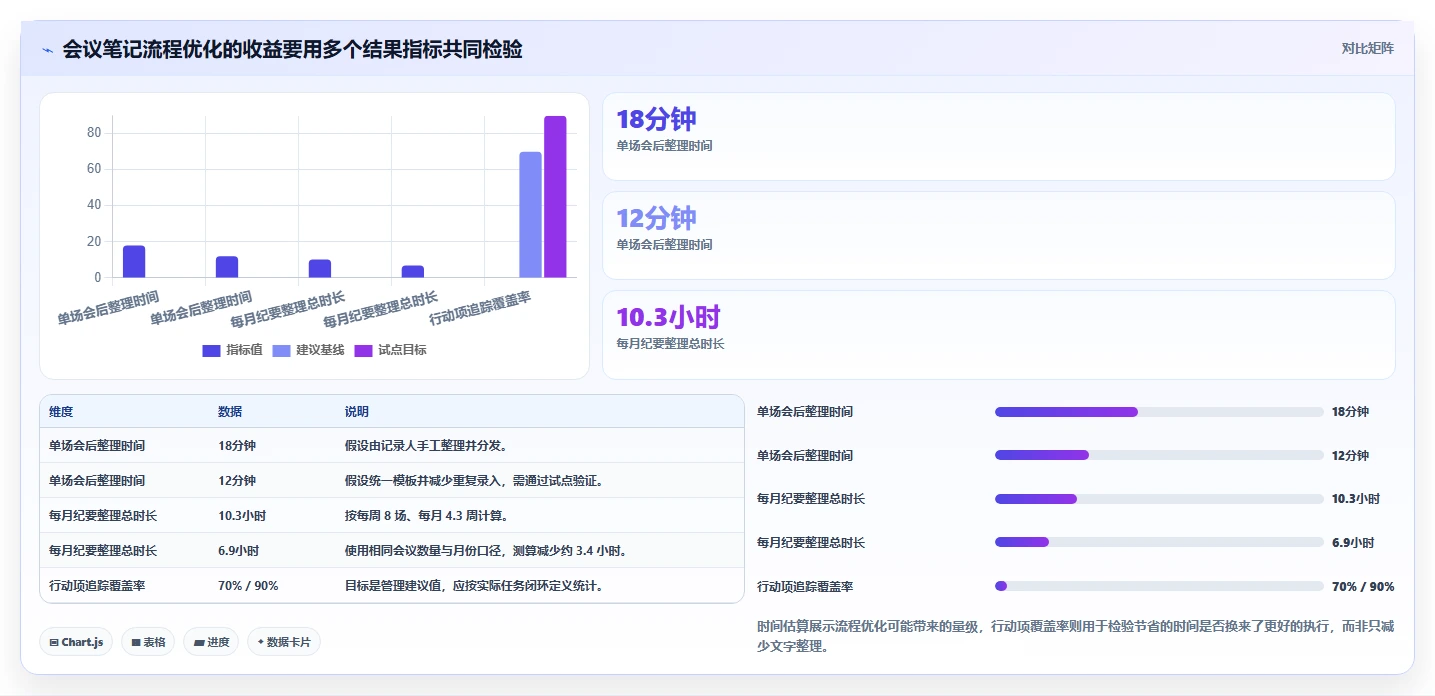Click the 单场会后整理时间 caption under 18分钟 card
The height and width of the screenshot is (696, 1435).
coord(664,146)
